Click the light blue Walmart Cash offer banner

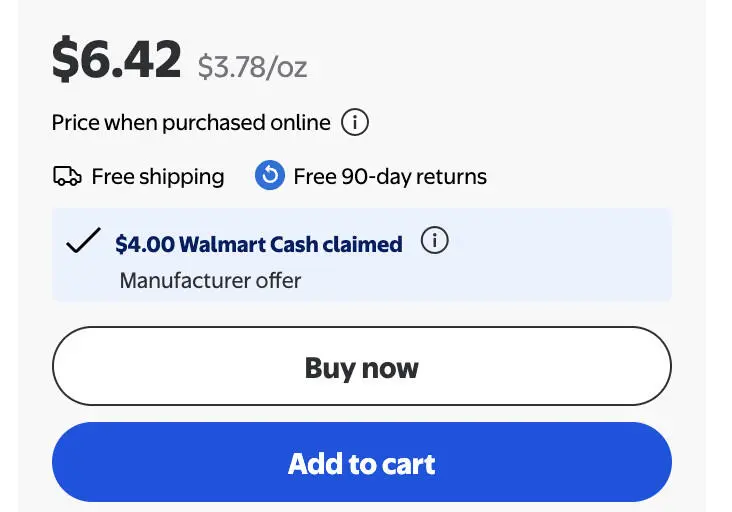tap(362, 255)
